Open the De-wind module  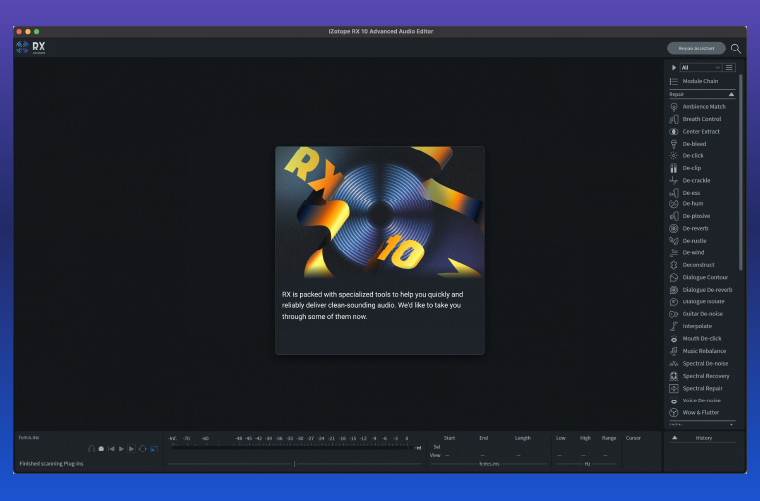[x=687, y=252]
